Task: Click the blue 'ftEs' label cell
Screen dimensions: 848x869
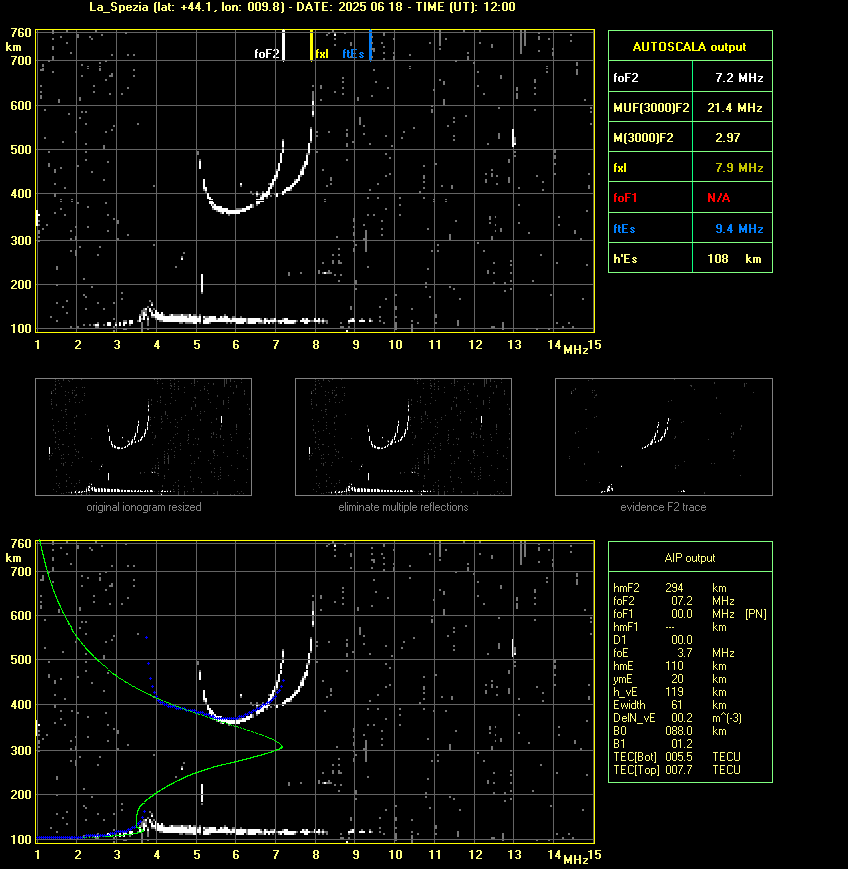Action: coord(651,228)
